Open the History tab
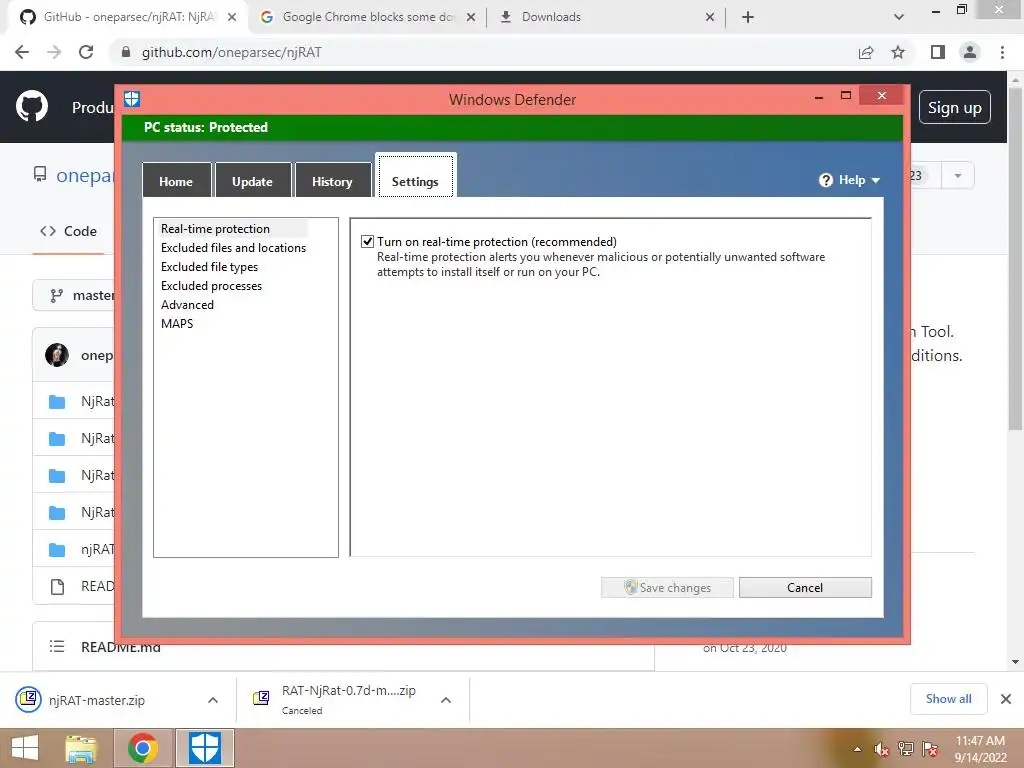Viewport: 1024px width, 768px height. 332,181
